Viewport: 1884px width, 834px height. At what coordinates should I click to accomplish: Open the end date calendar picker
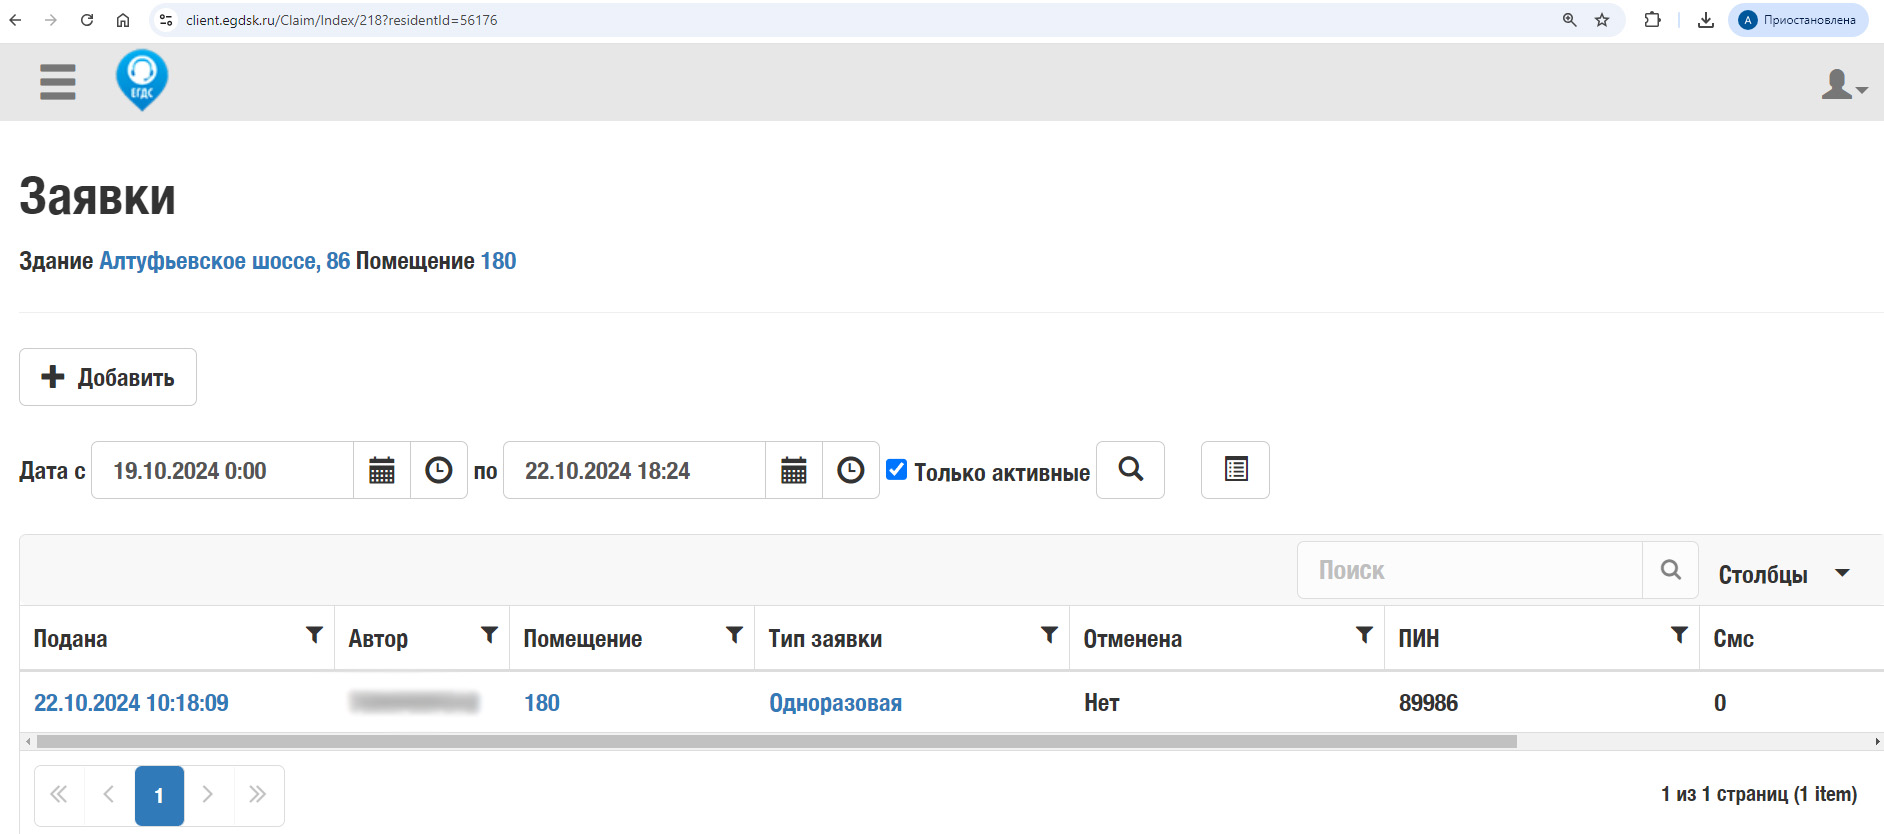(x=794, y=470)
